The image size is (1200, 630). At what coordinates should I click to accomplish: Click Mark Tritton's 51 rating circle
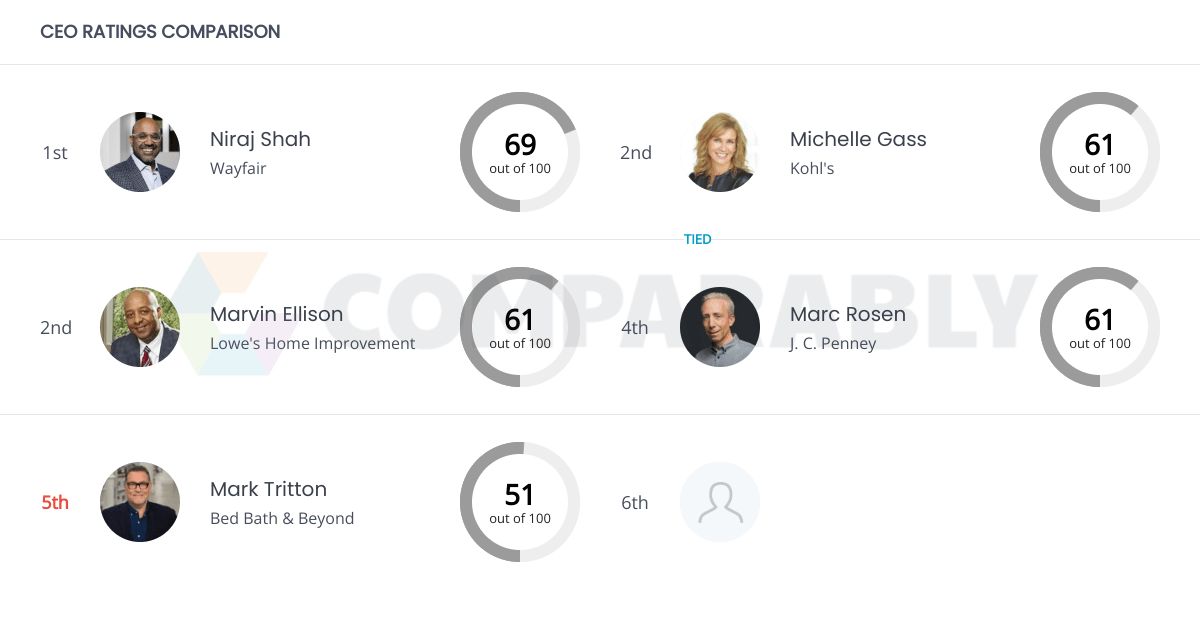pyautogui.click(x=520, y=502)
